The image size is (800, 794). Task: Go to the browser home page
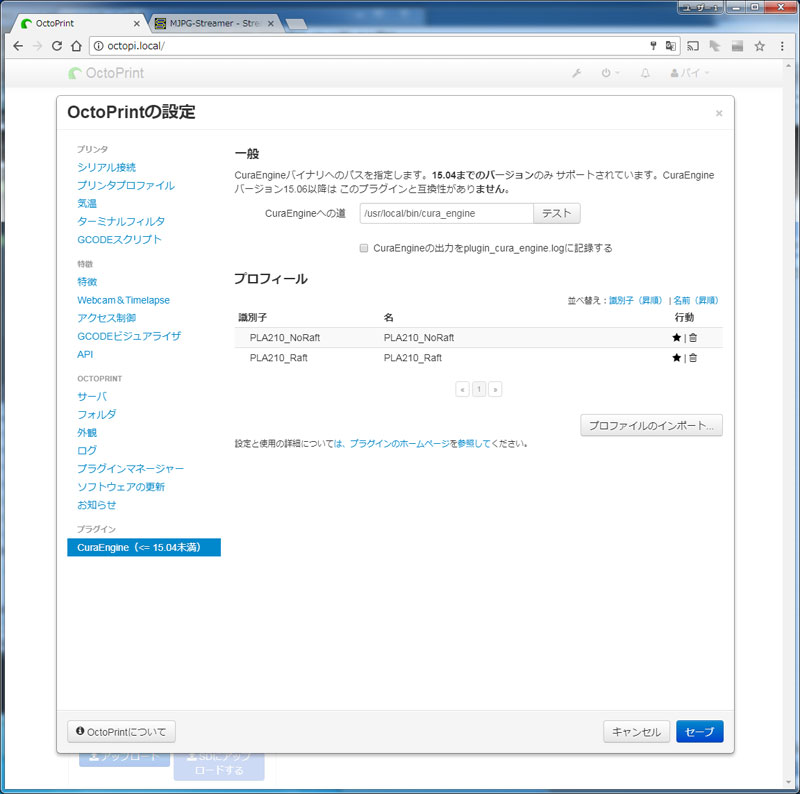[76, 46]
